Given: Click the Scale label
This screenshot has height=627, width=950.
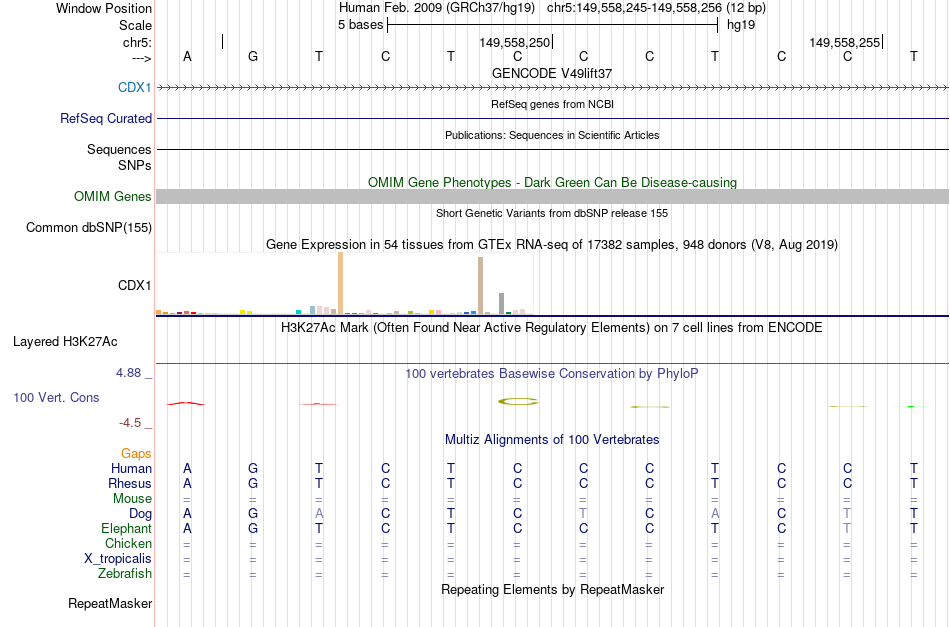Looking at the screenshot, I should [x=135, y=25].
